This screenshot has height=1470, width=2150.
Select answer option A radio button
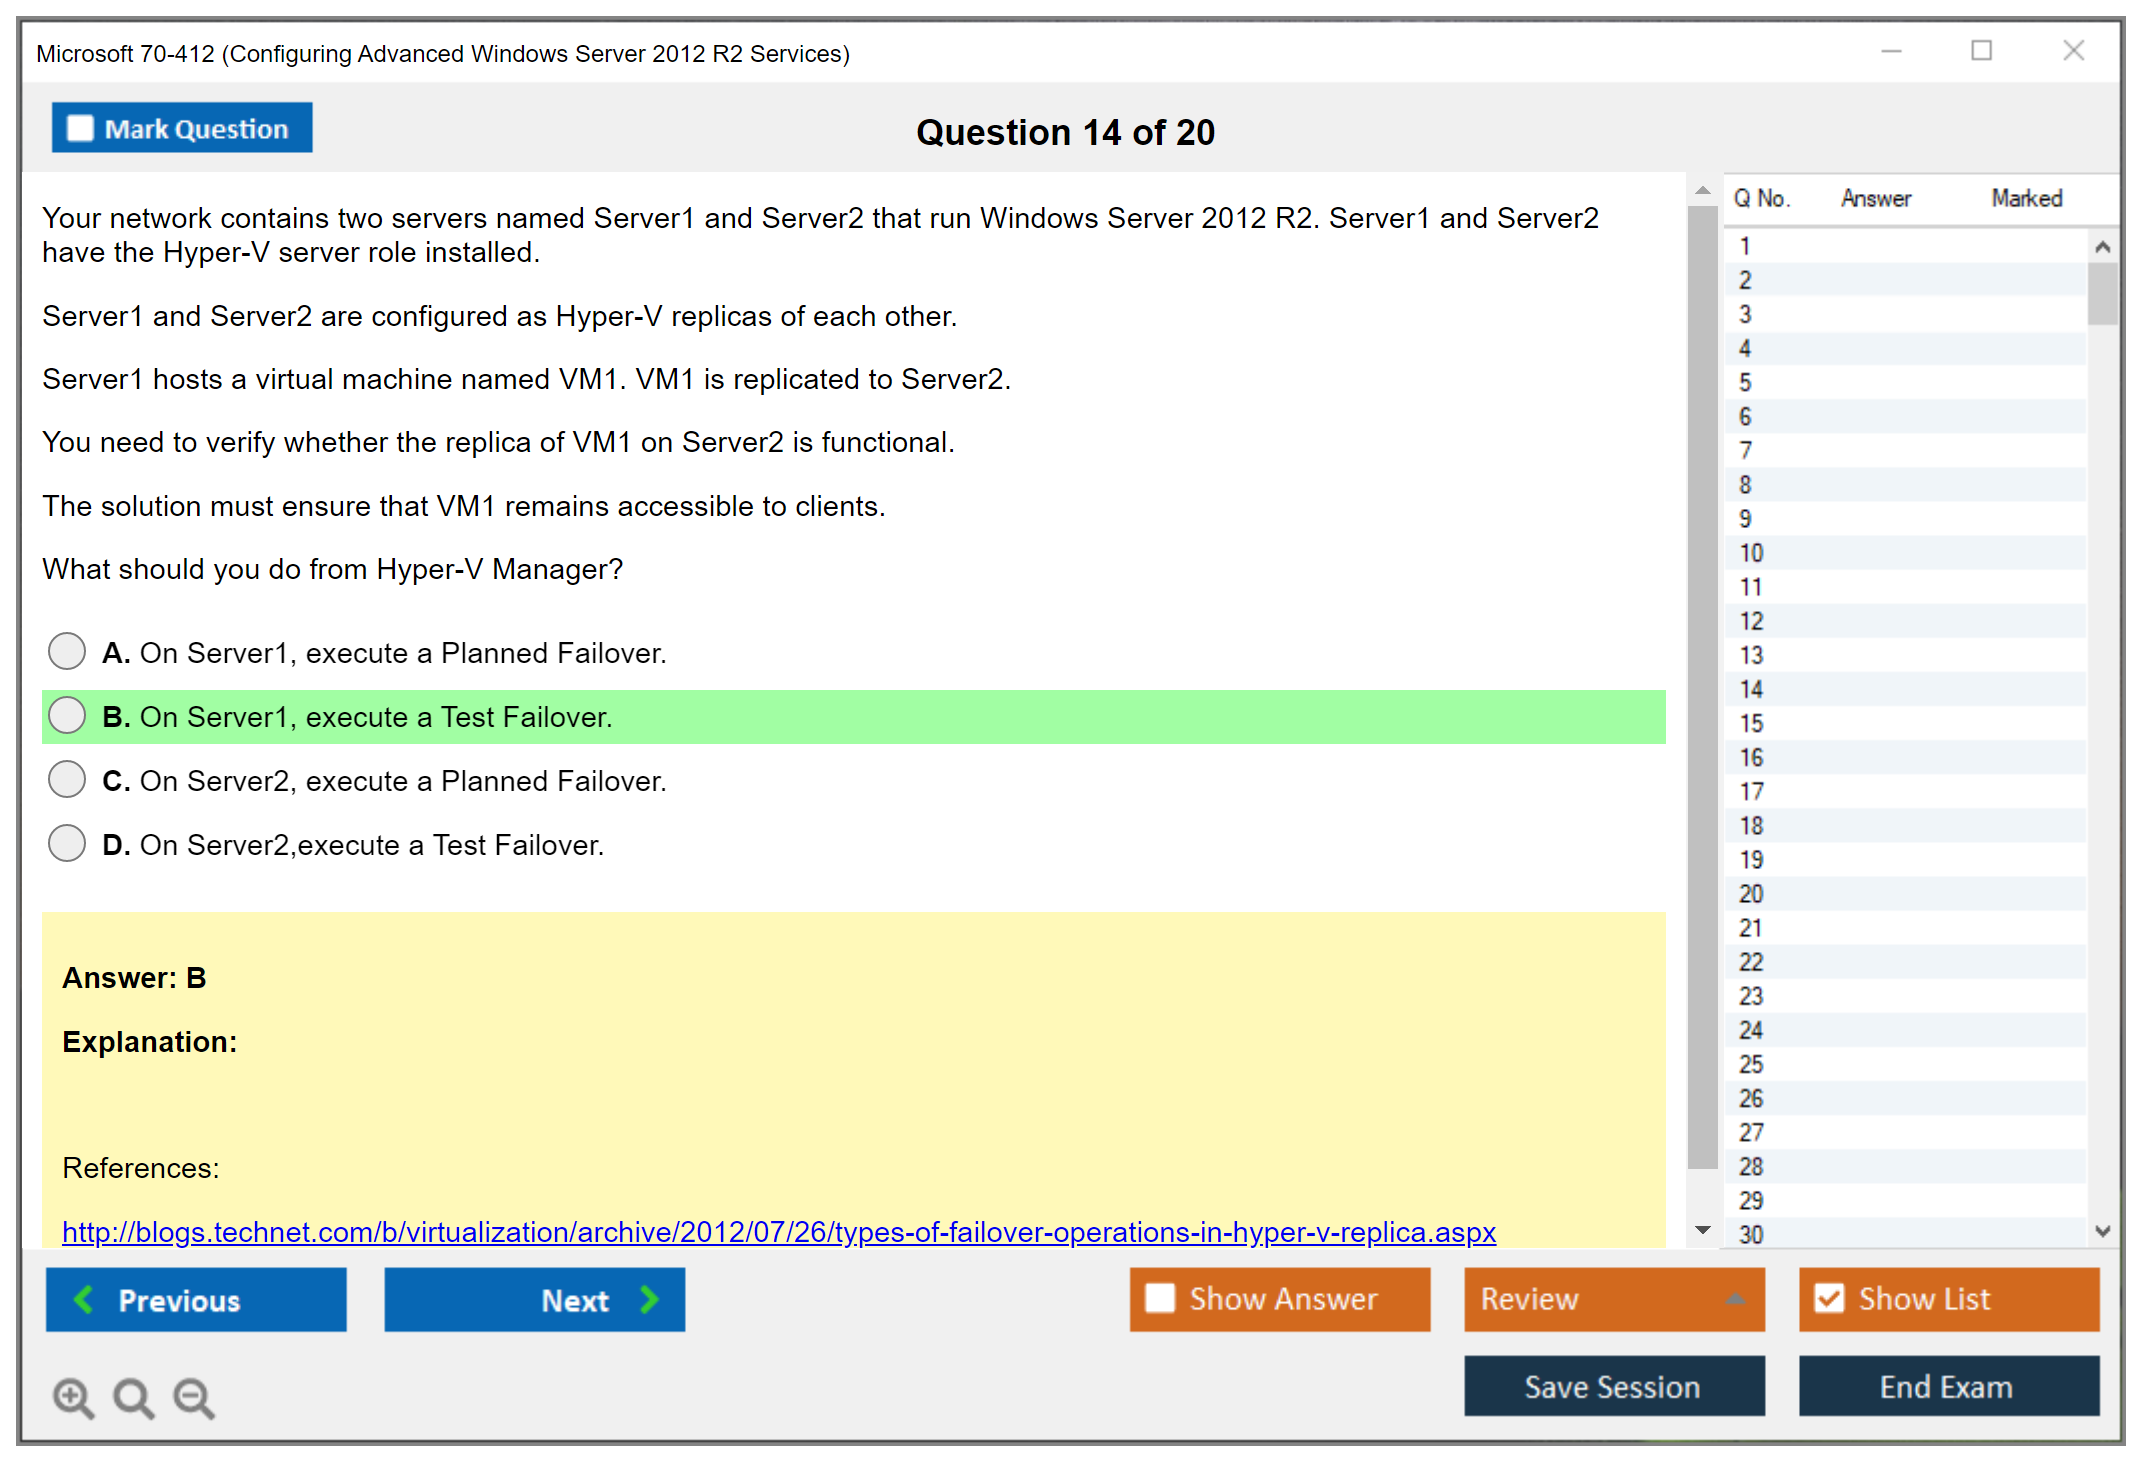[67, 652]
